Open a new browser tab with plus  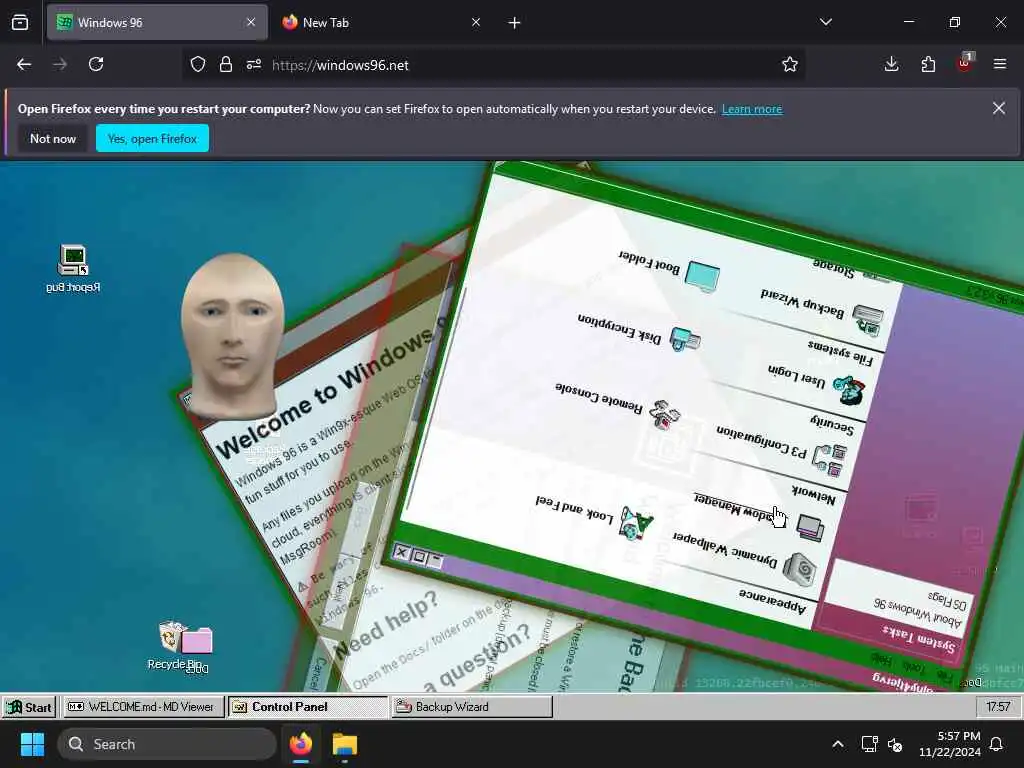click(514, 23)
